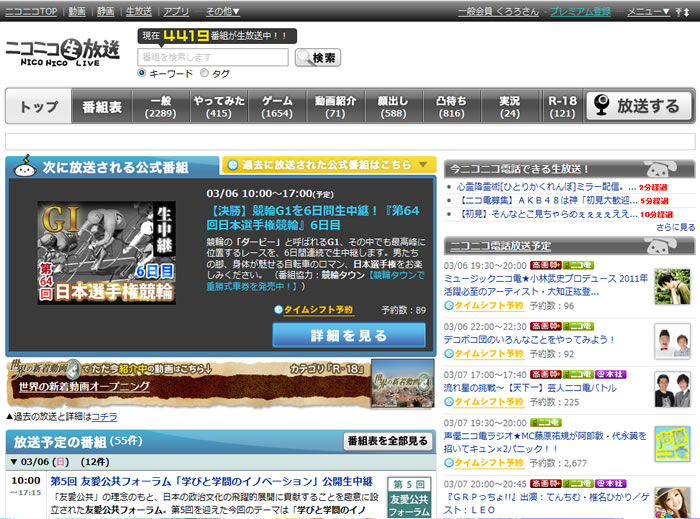This screenshot has width=700, height=519.
Task: Click the timeshift clock icon for 予約数 92
Action: [x=449, y=353]
